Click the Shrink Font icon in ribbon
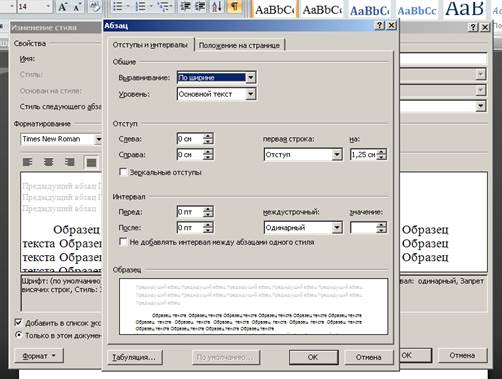This screenshot has height=379, width=502. coord(77,7)
